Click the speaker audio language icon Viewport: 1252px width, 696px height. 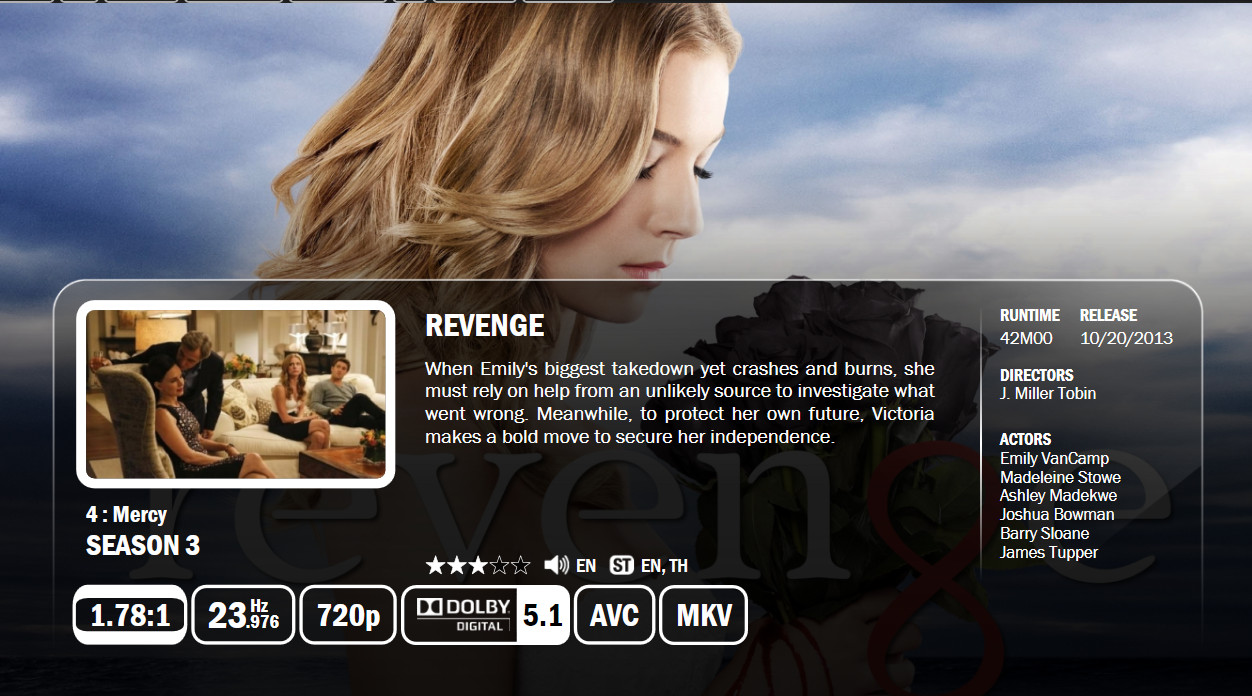(556, 565)
